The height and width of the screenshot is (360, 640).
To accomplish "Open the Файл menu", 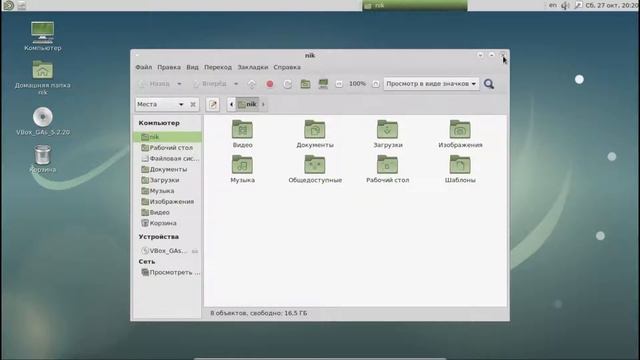I will pyautogui.click(x=144, y=67).
